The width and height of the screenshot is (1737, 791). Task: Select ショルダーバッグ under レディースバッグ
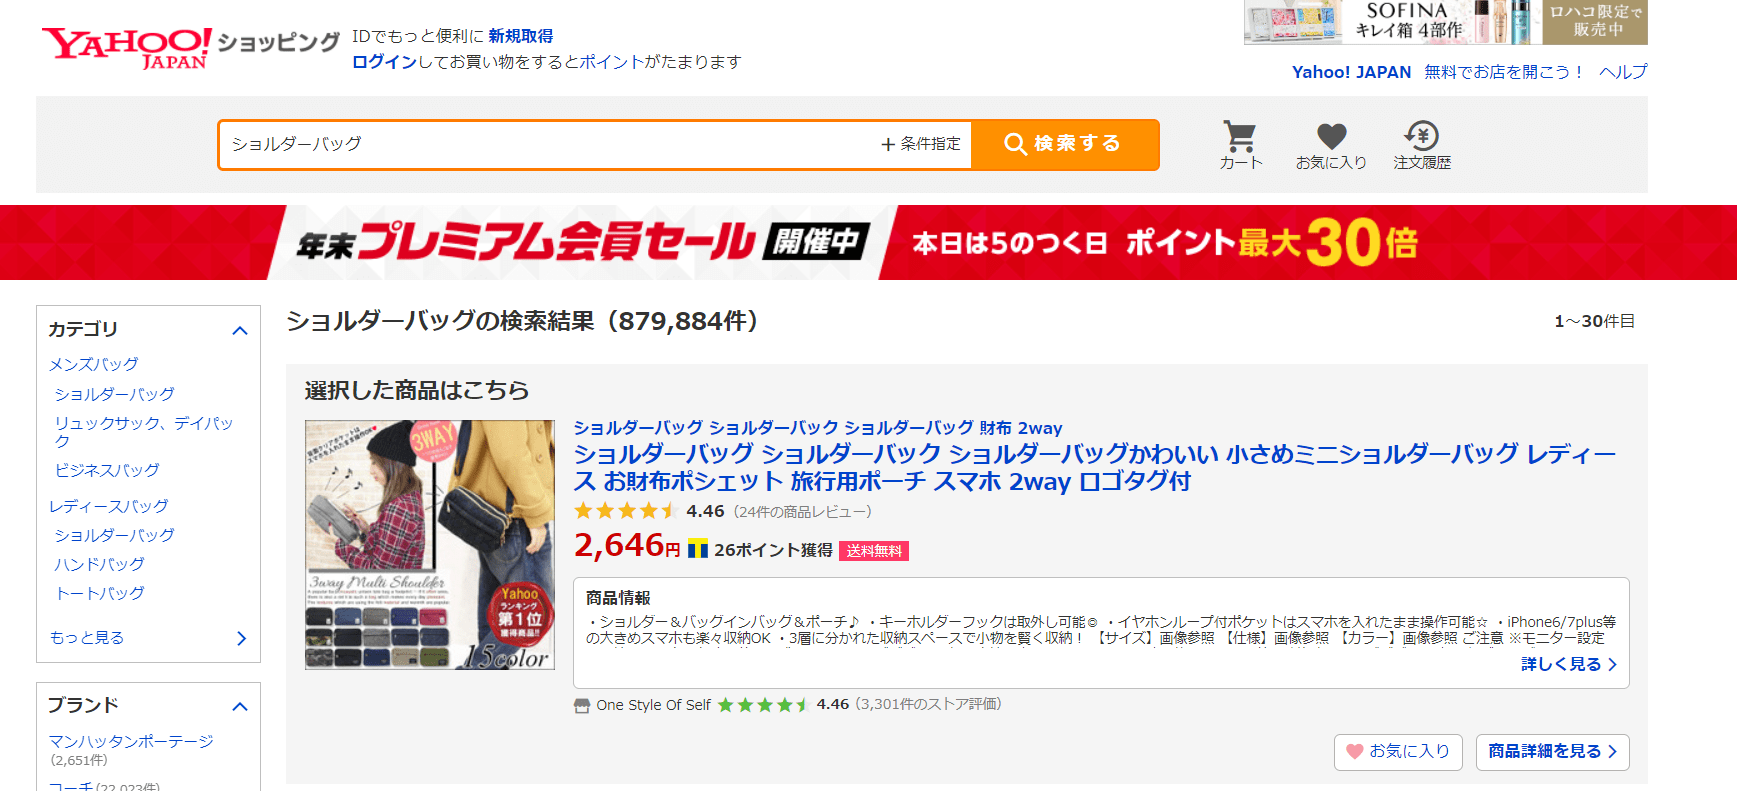point(115,535)
